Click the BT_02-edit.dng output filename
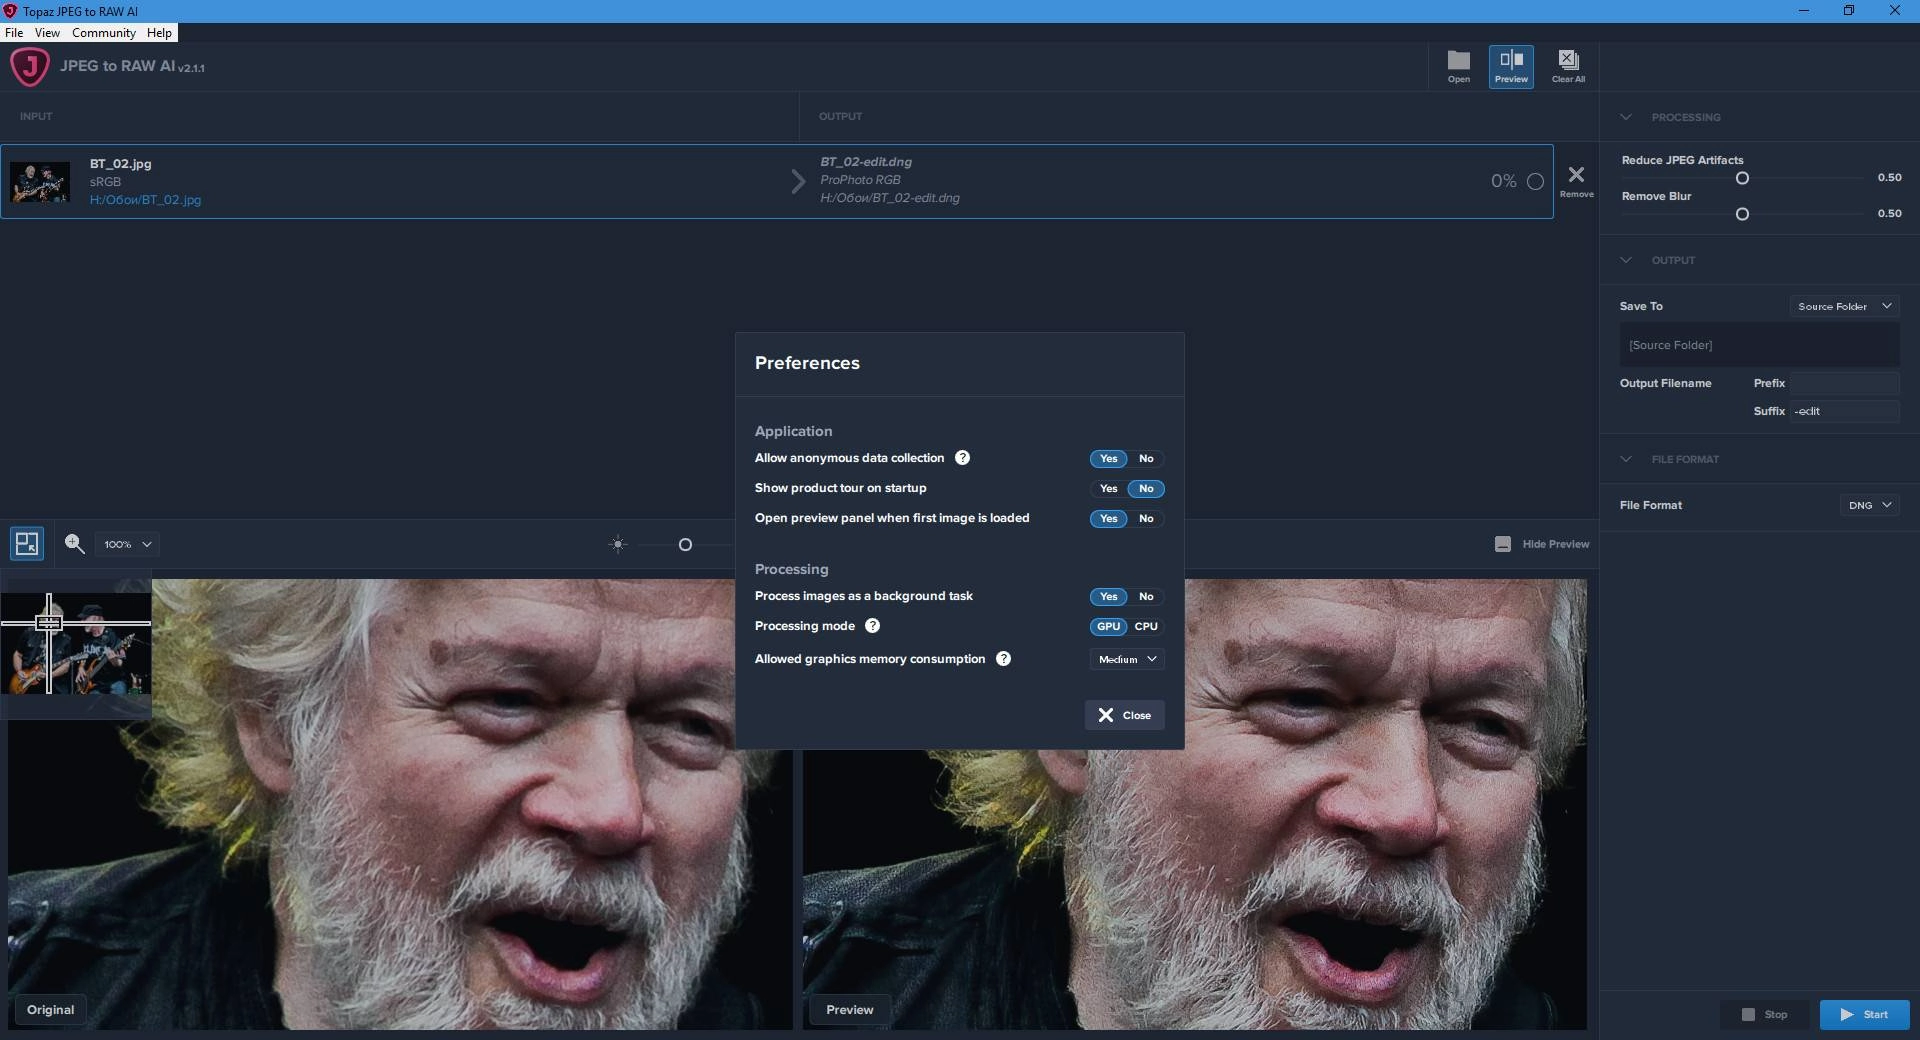The height and width of the screenshot is (1040, 1920). tap(866, 162)
